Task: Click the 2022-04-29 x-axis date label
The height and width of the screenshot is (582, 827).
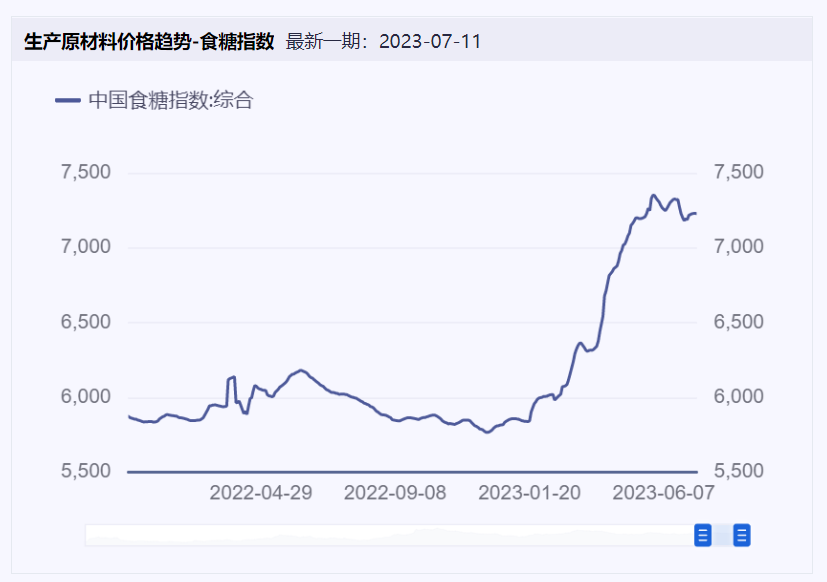Action: coord(260,493)
